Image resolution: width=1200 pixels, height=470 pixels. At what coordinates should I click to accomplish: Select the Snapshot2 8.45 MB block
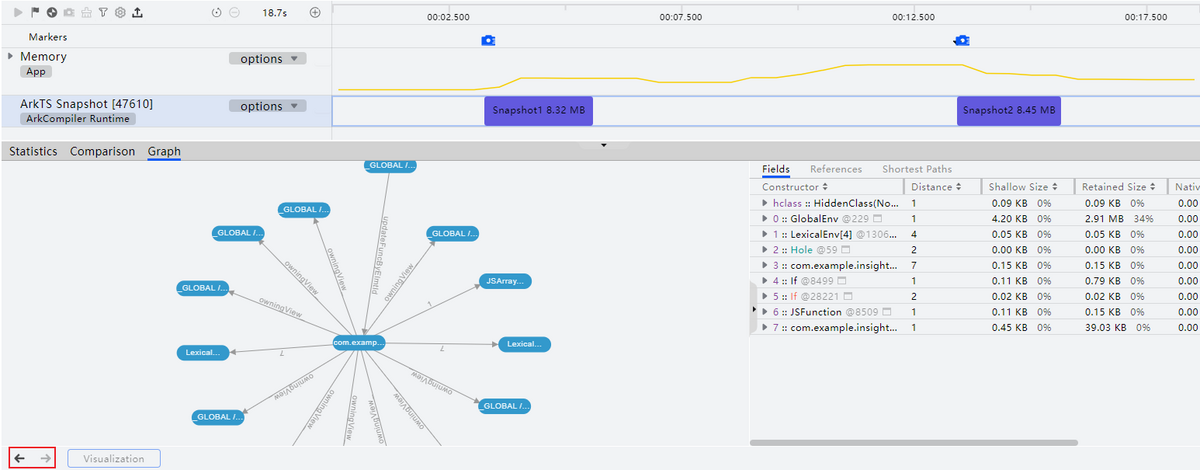[x=1008, y=111]
